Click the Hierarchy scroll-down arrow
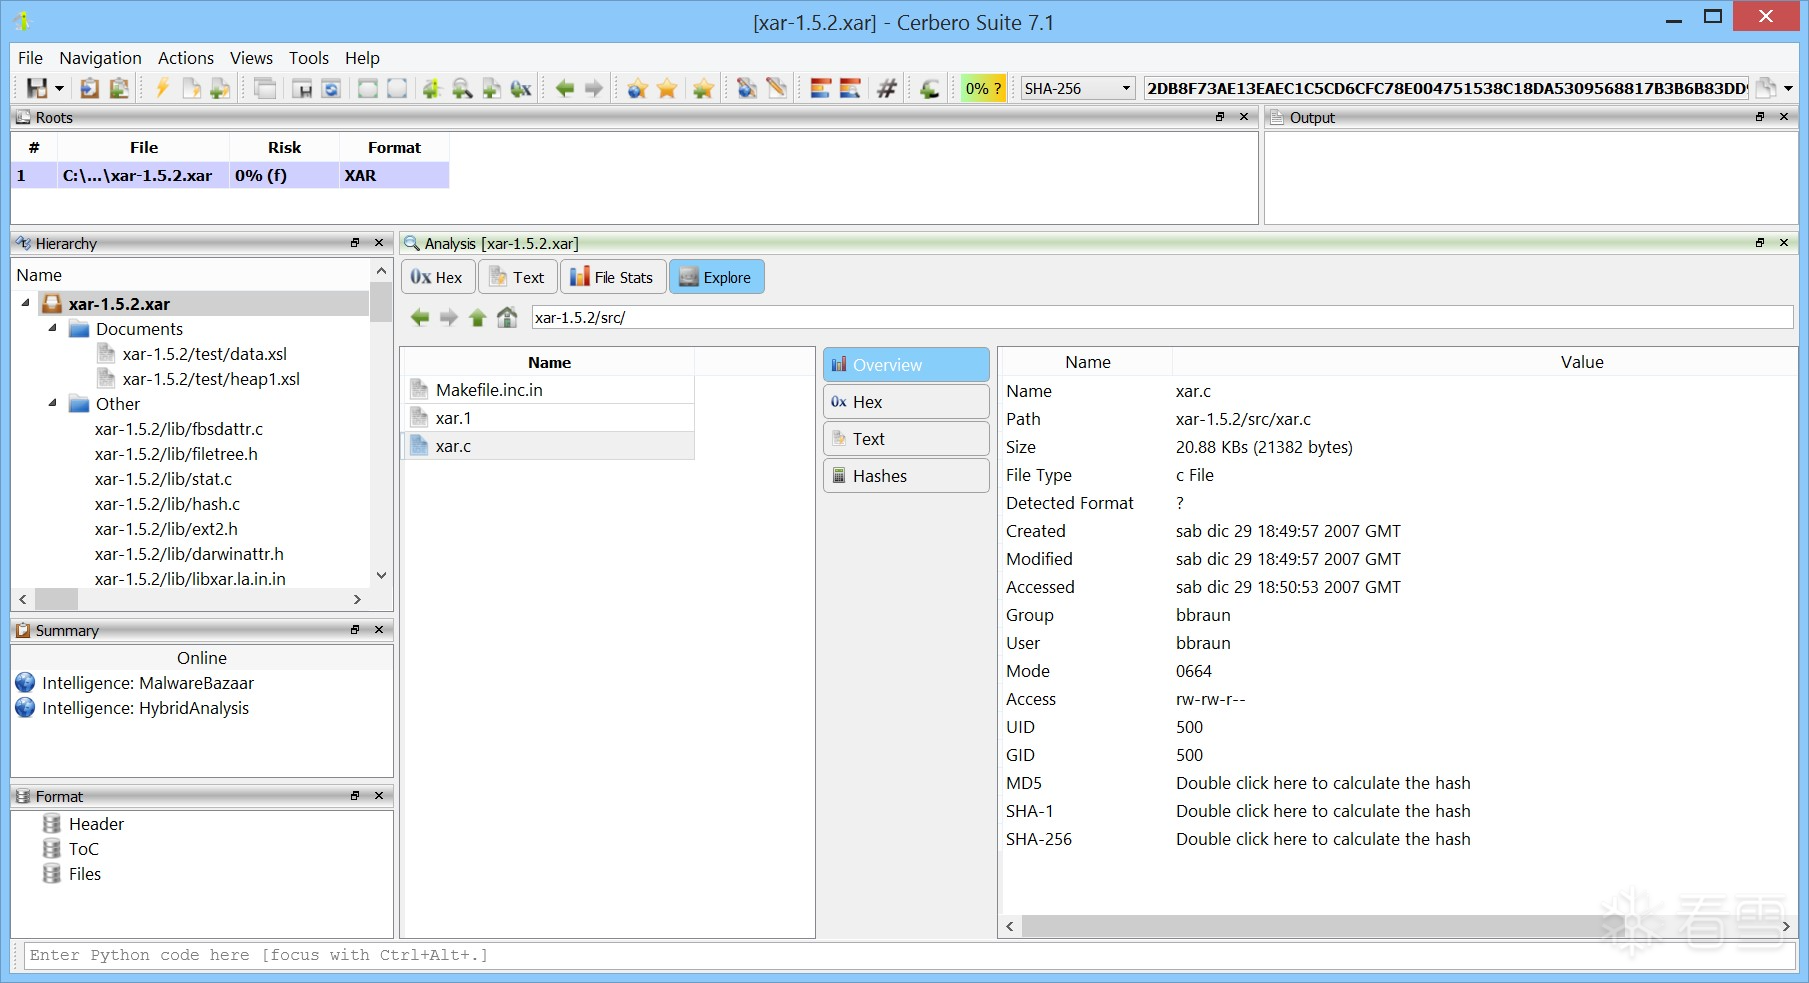The width and height of the screenshot is (1809, 983). click(381, 576)
